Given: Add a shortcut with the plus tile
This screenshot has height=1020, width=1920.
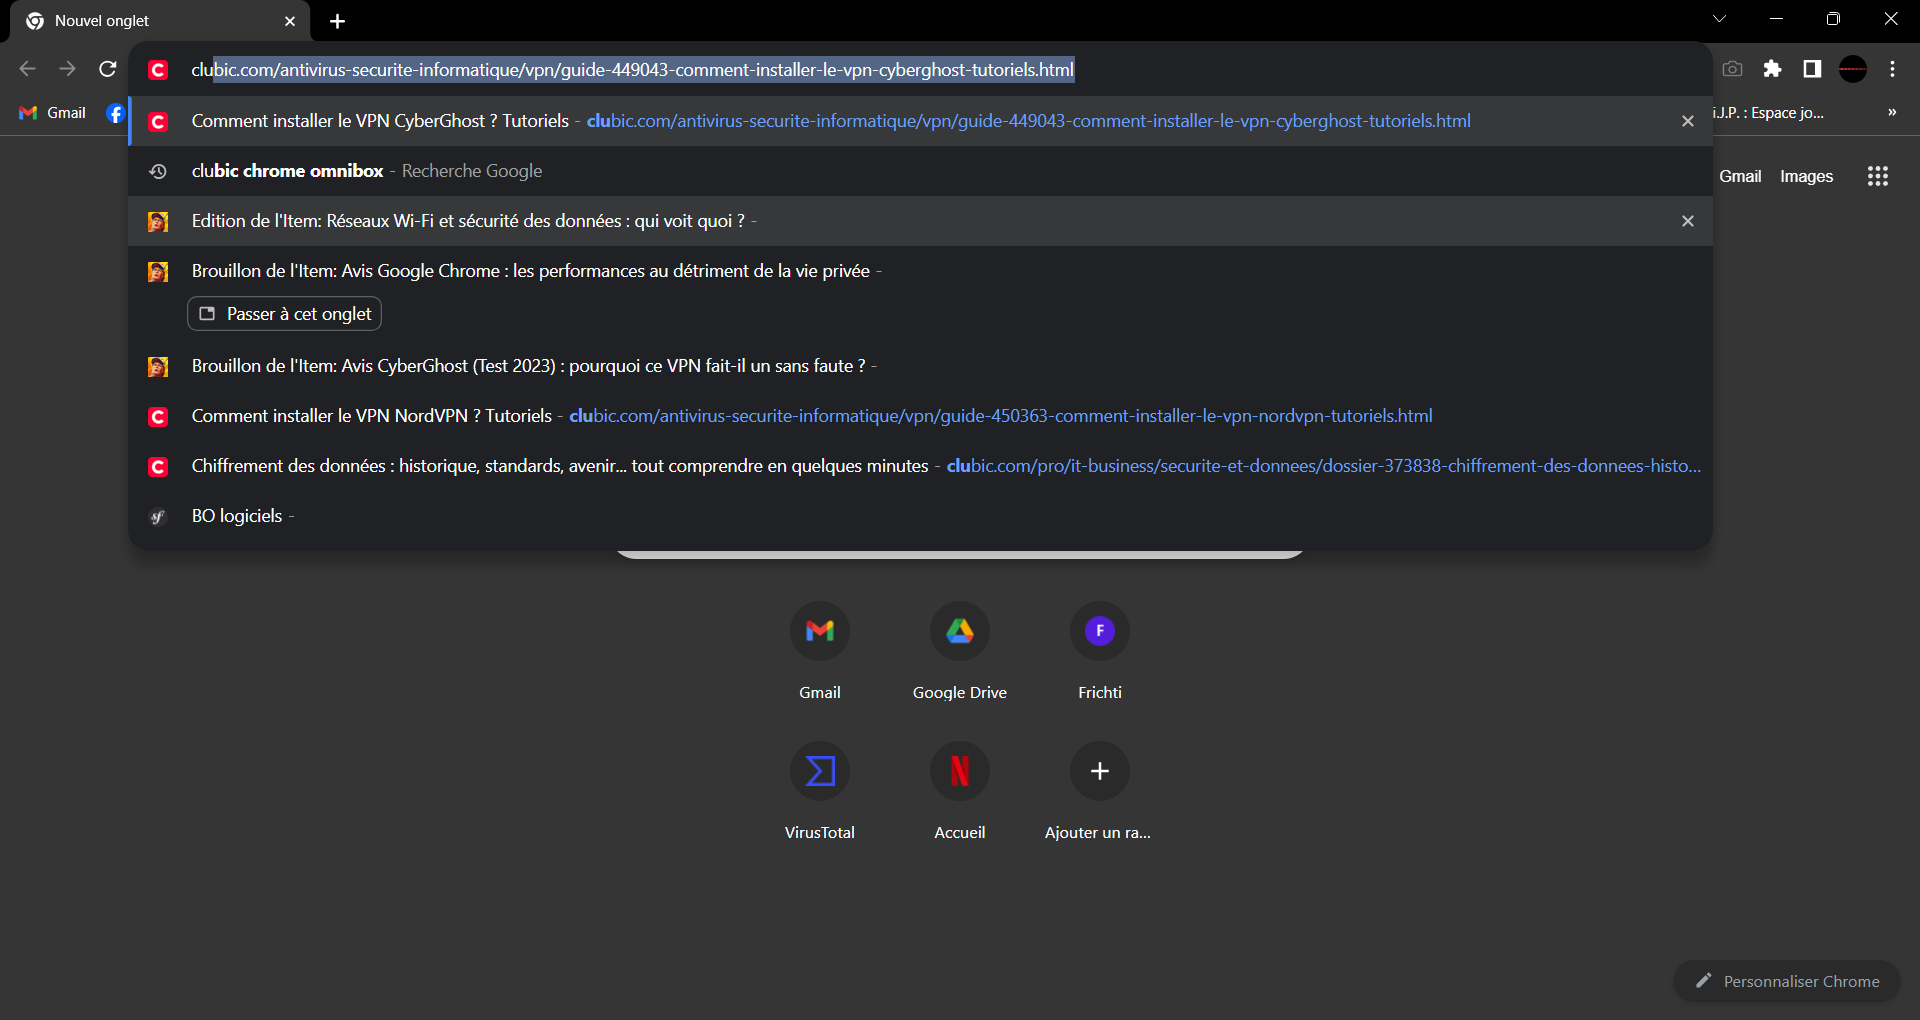Looking at the screenshot, I should [x=1100, y=790].
